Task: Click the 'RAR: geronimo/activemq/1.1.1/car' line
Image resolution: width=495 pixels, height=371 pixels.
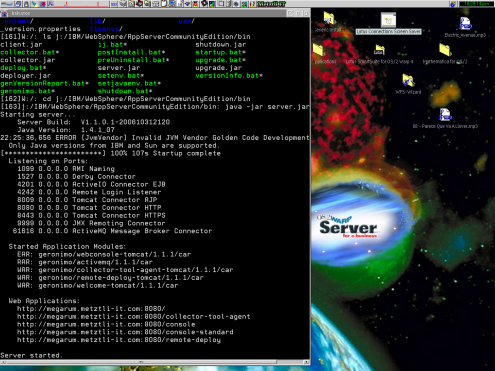Action: pos(85,262)
